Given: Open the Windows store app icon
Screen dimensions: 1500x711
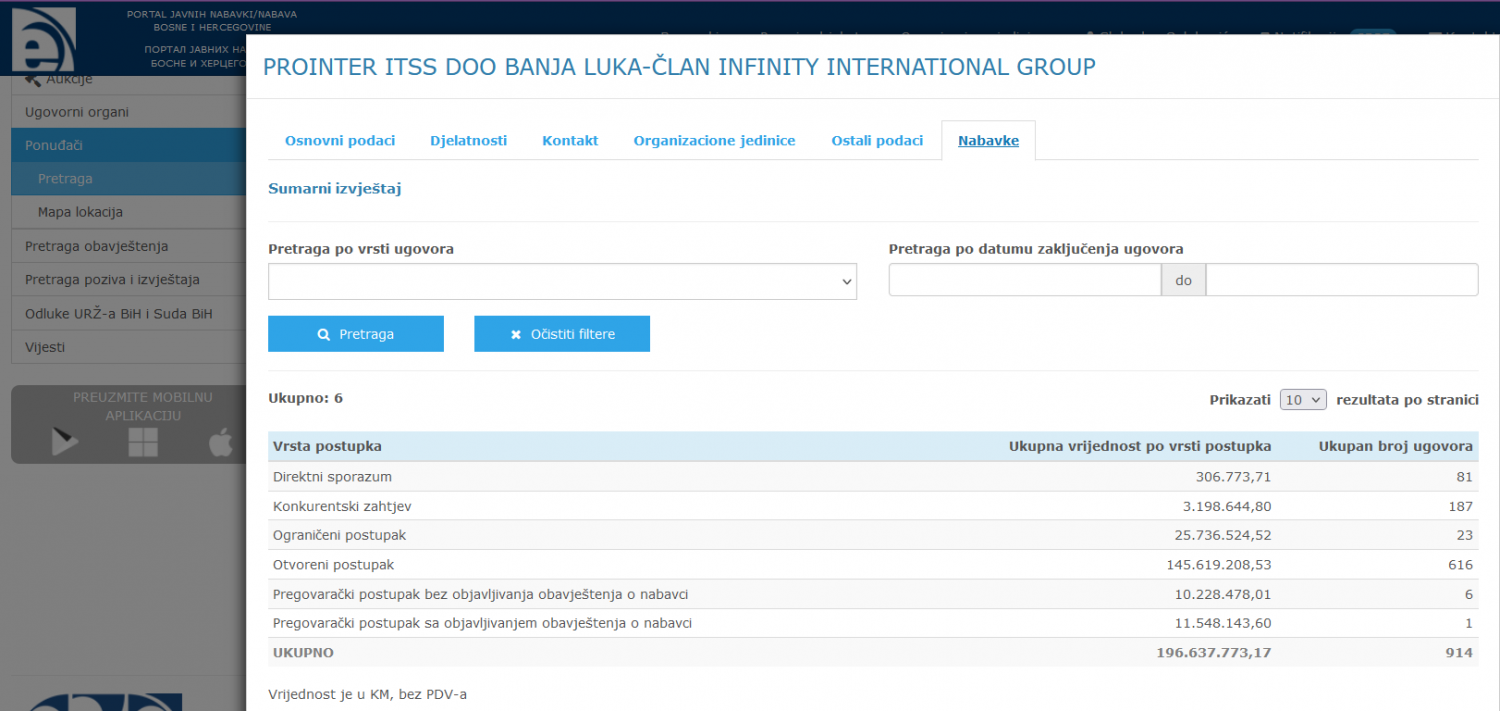Looking at the screenshot, I should click(x=143, y=441).
